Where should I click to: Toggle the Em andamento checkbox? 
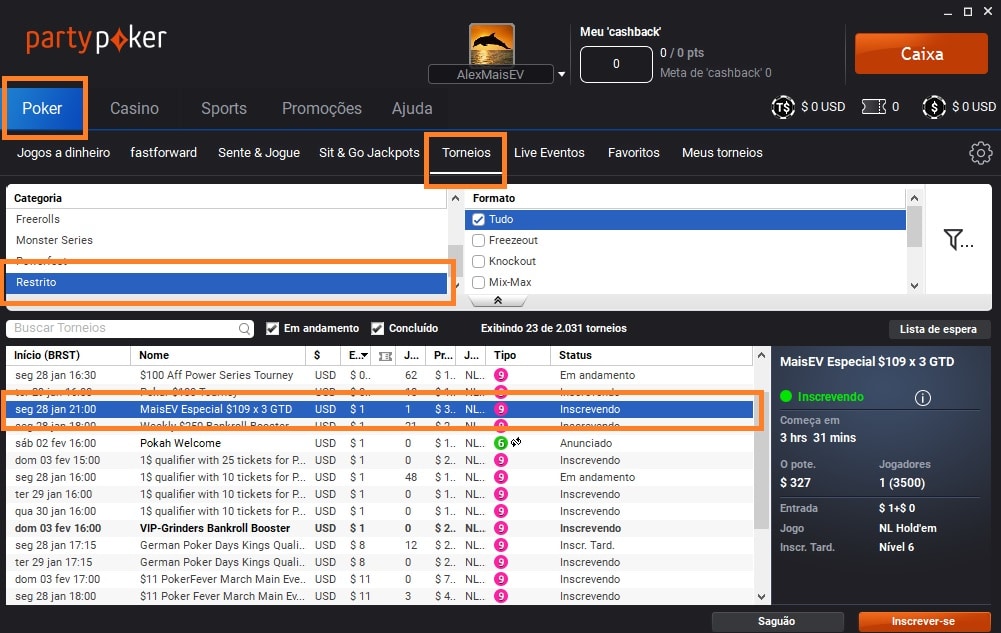(x=273, y=329)
